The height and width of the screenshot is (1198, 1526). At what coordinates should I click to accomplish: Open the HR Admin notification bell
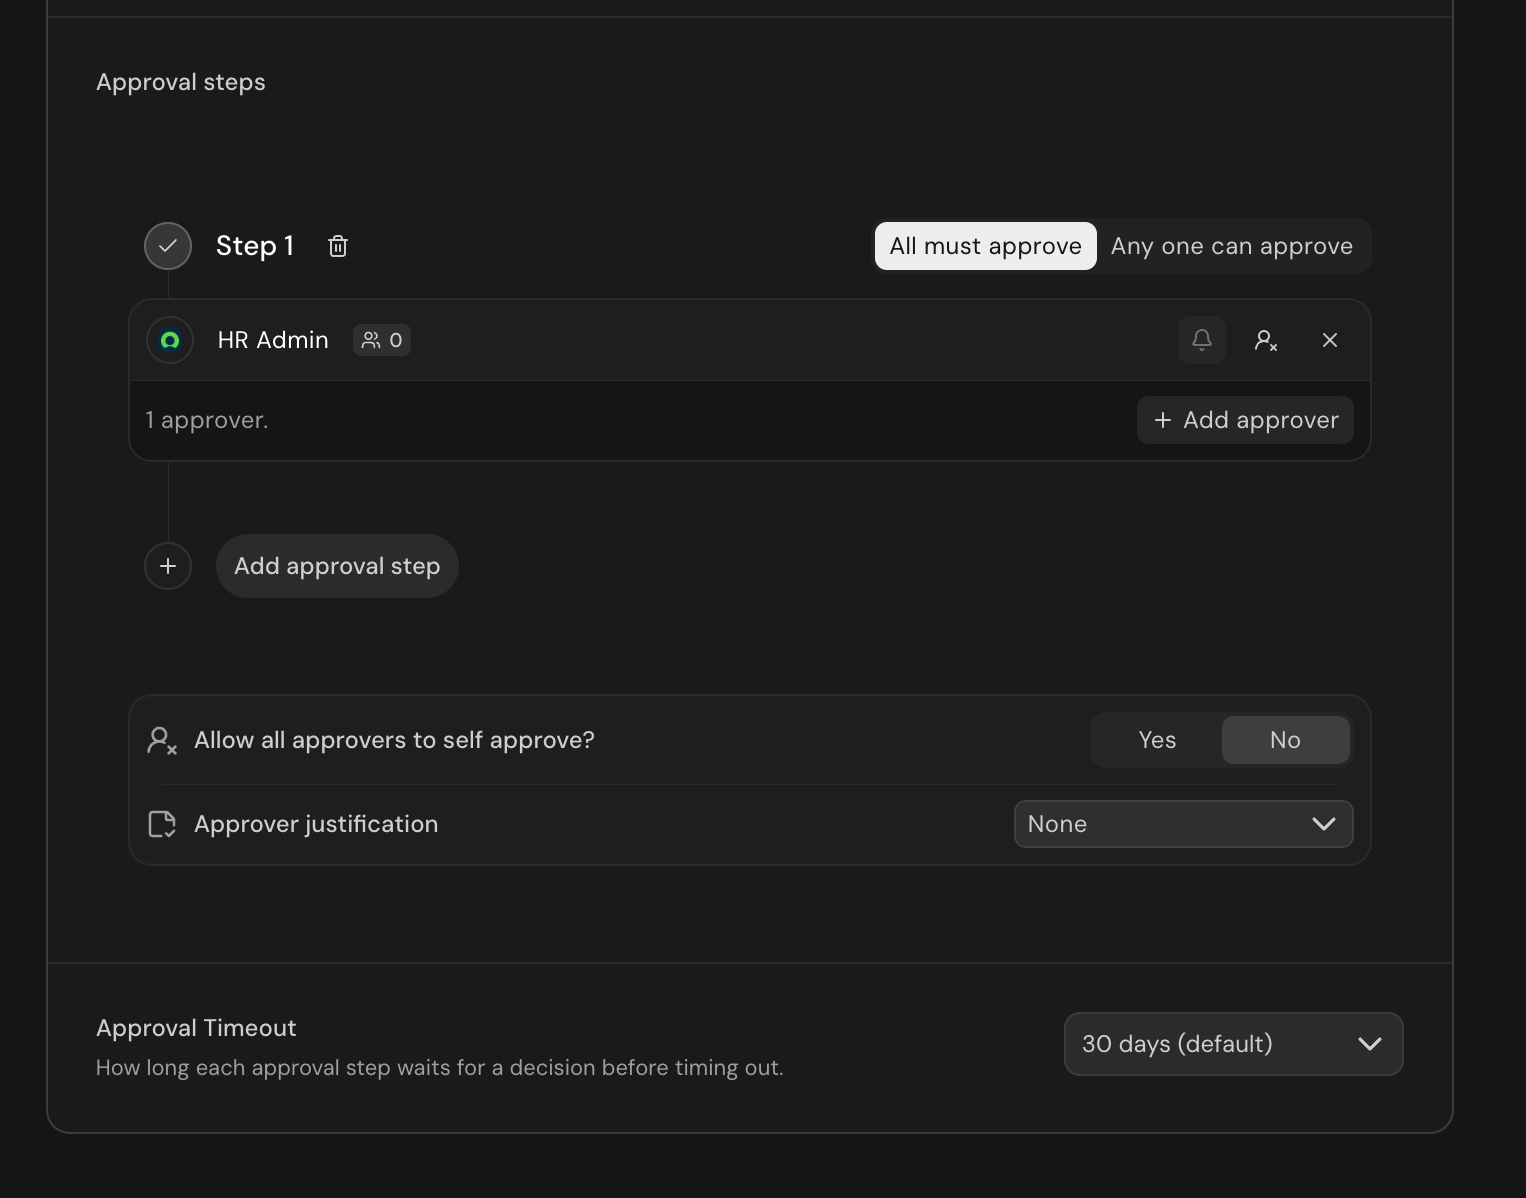tap(1202, 340)
